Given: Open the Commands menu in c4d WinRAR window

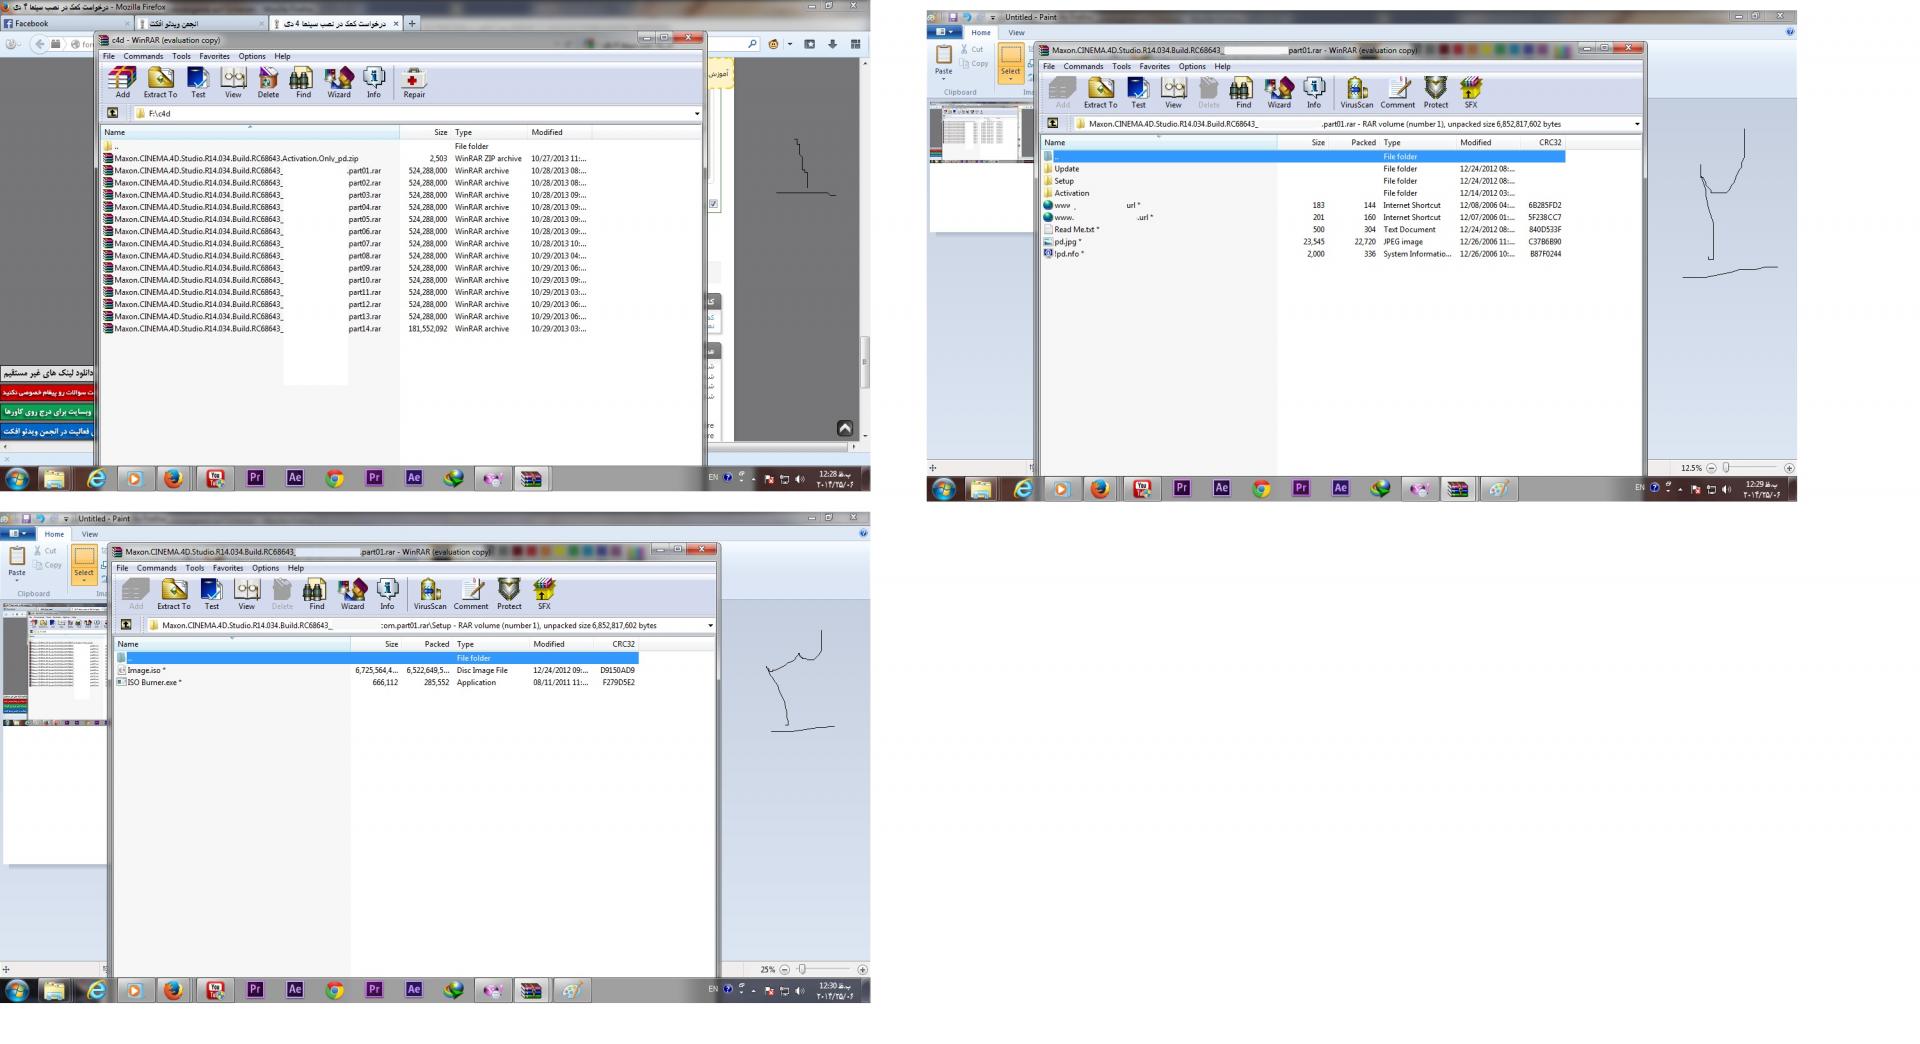Looking at the screenshot, I should coord(143,56).
